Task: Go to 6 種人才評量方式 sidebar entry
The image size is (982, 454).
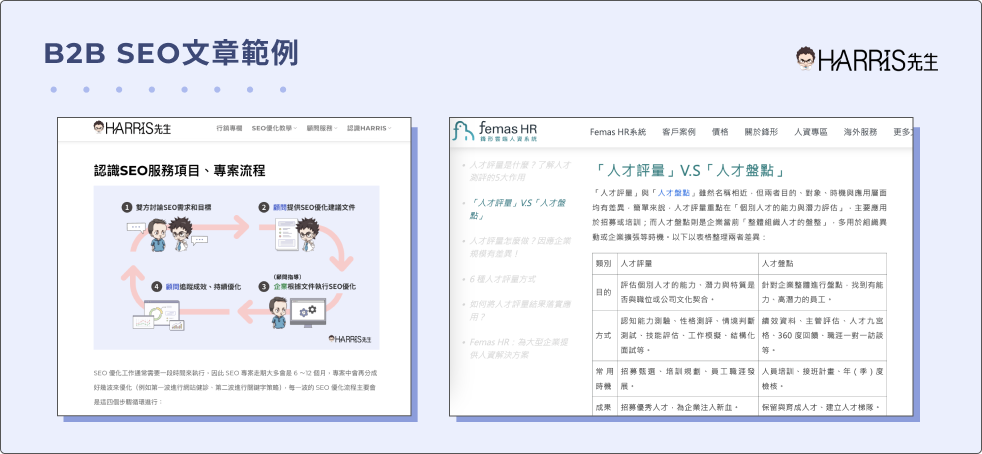Action: pyautogui.click(x=502, y=279)
